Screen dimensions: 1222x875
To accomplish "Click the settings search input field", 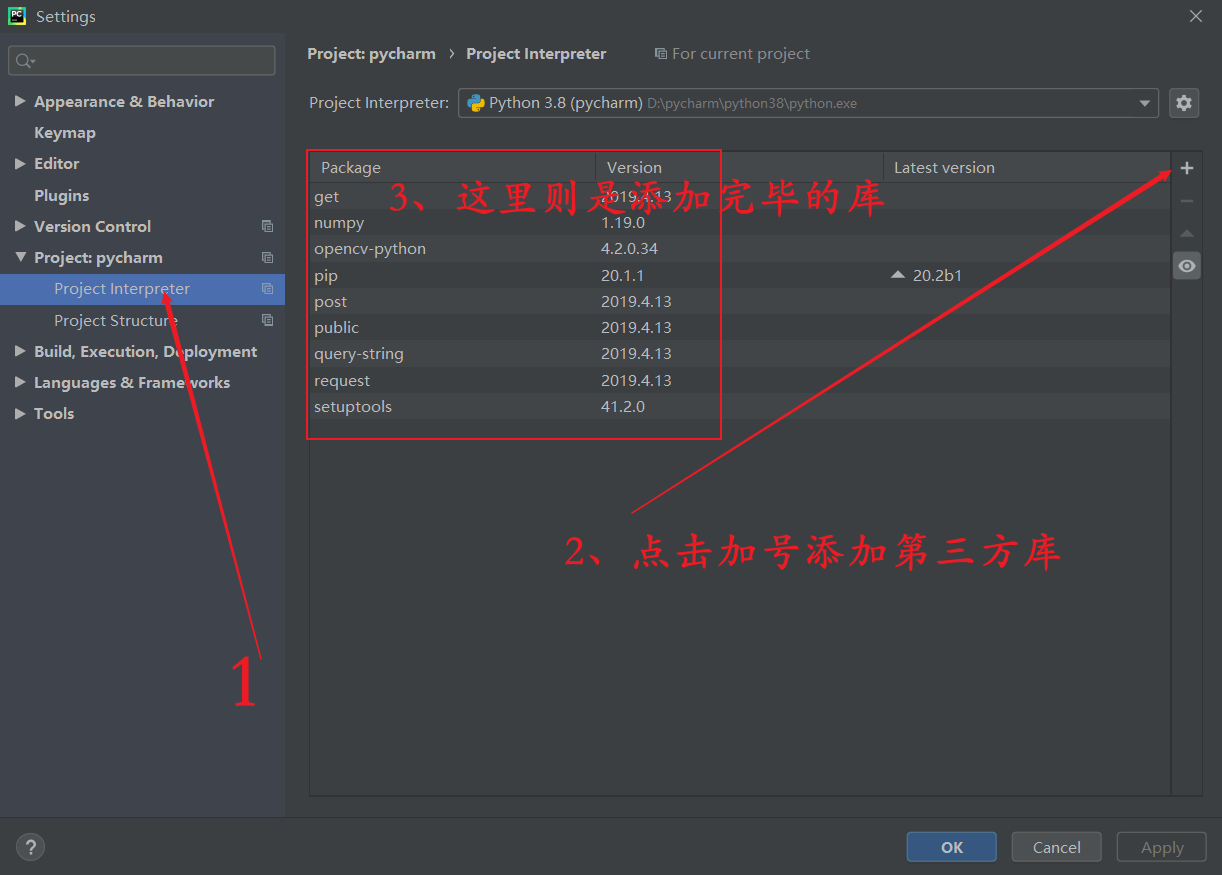I will tap(142, 60).
